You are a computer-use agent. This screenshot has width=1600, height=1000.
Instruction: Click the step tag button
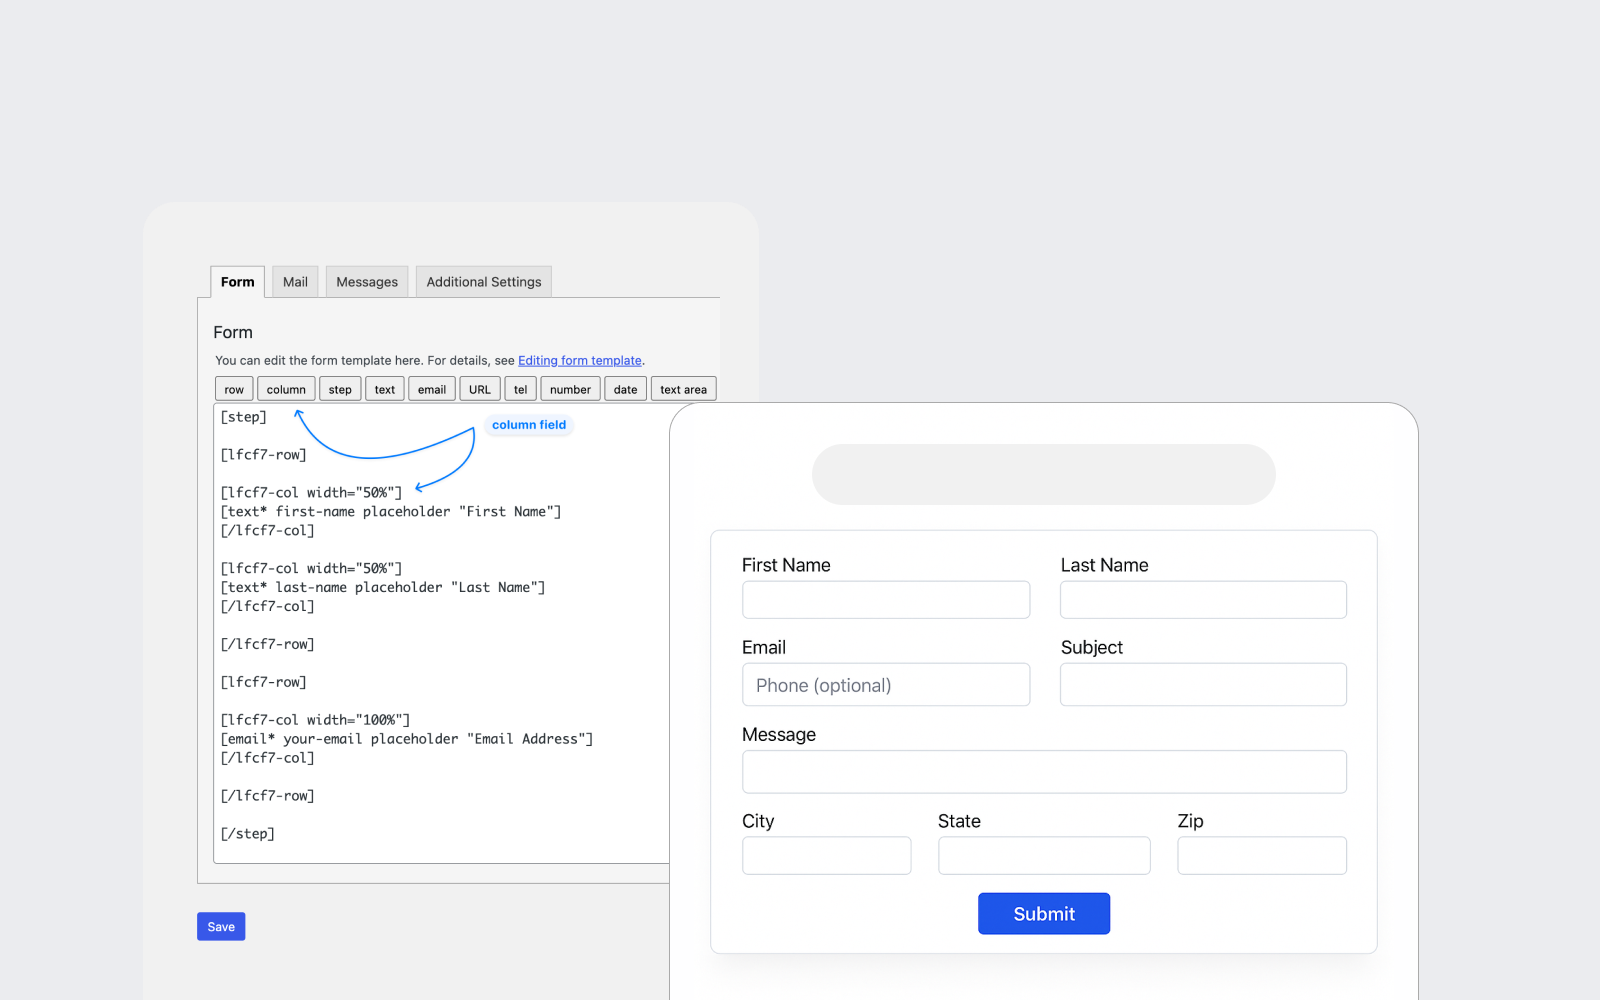pyautogui.click(x=340, y=389)
